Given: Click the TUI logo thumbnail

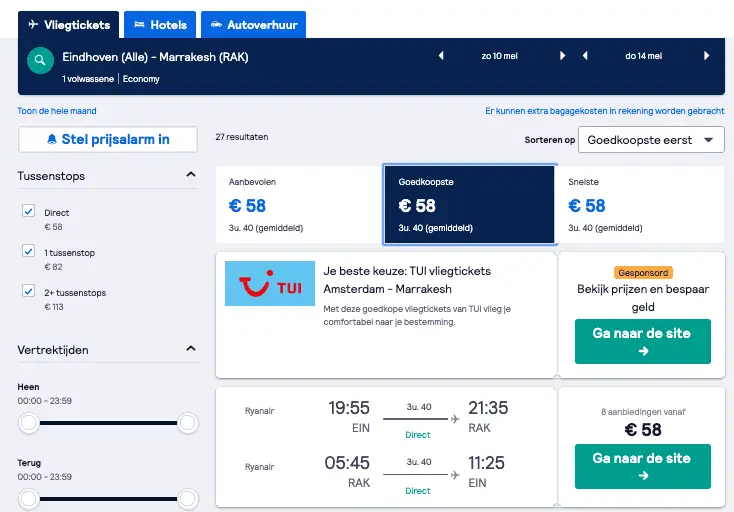Looking at the screenshot, I should coord(270,284).
